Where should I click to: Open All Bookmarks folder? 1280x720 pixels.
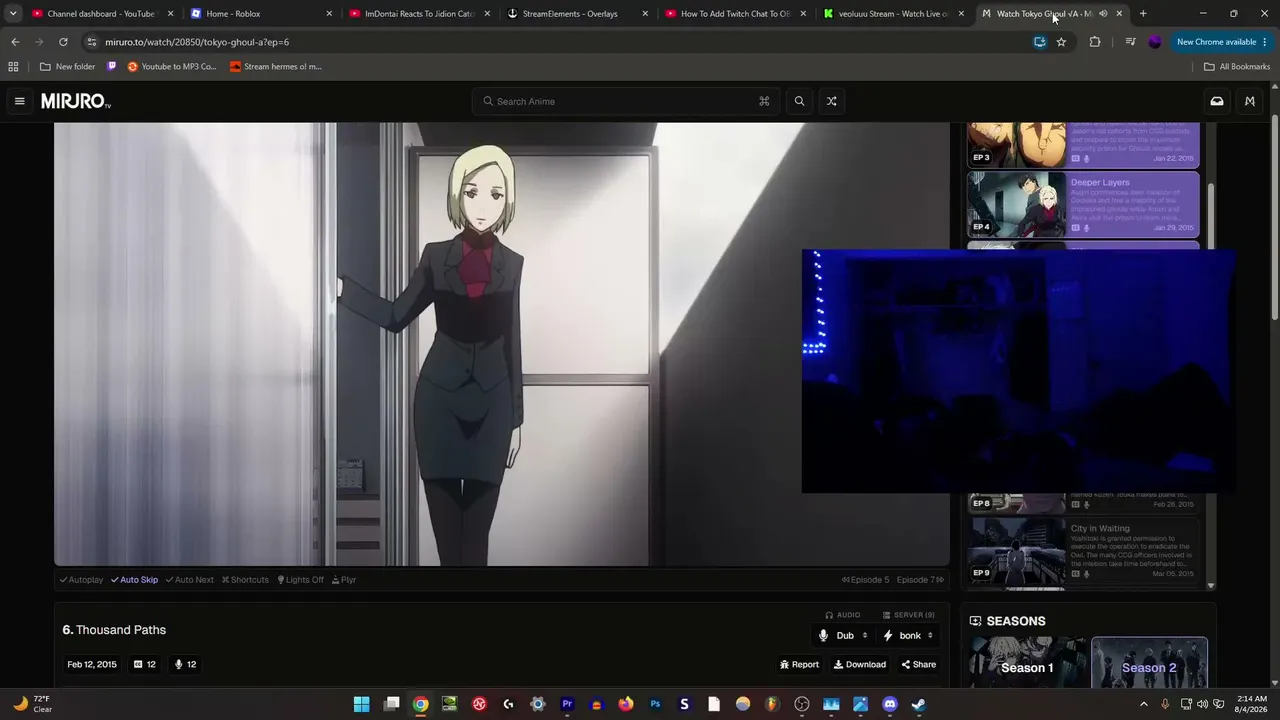pyautogui.click(x=1237, y=67)
